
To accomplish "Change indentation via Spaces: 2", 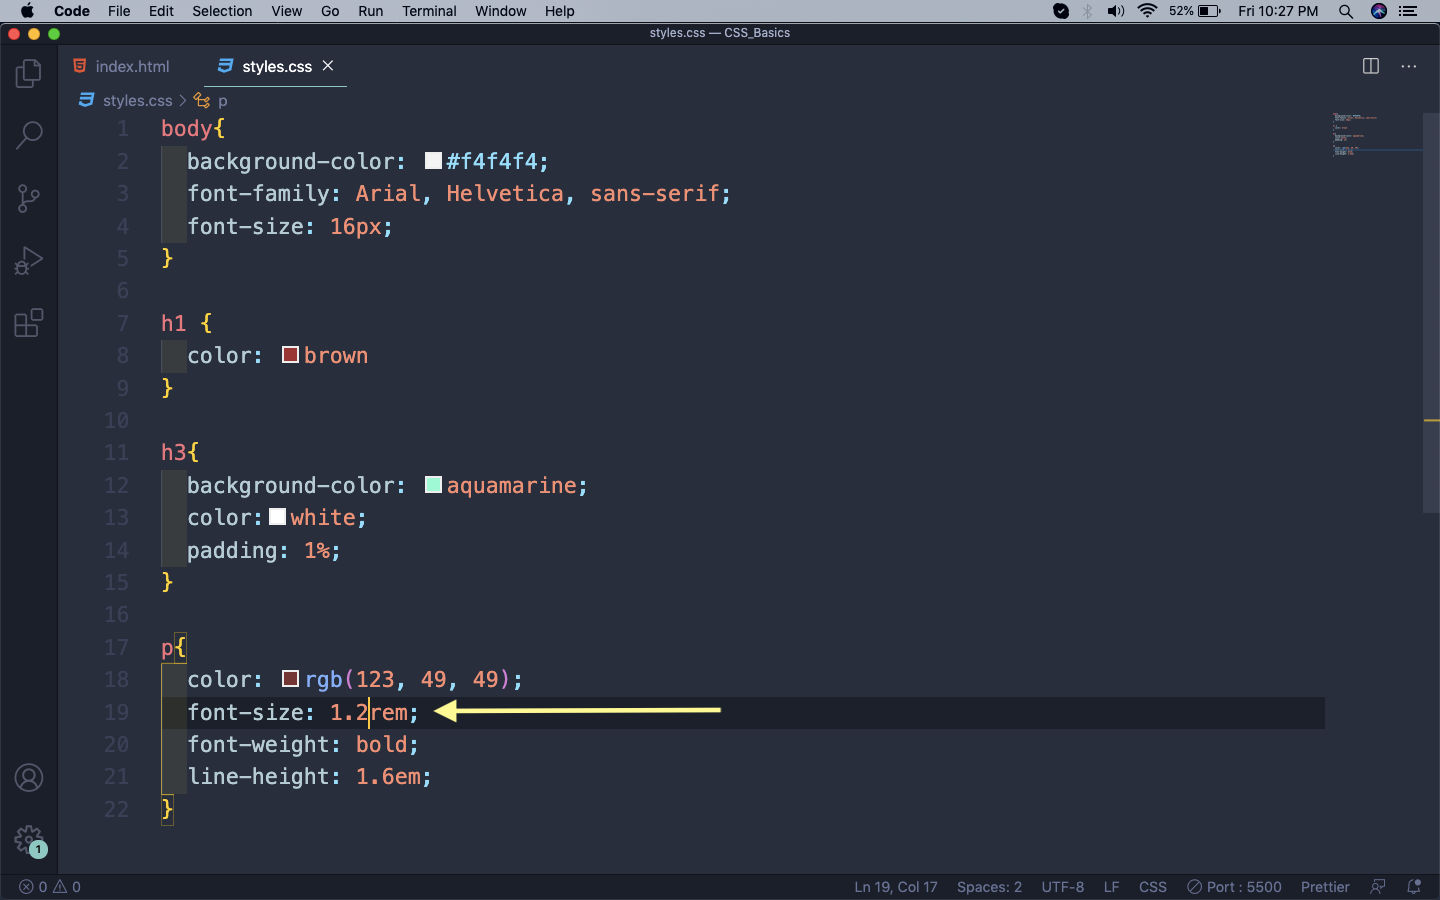I will 989,887.
